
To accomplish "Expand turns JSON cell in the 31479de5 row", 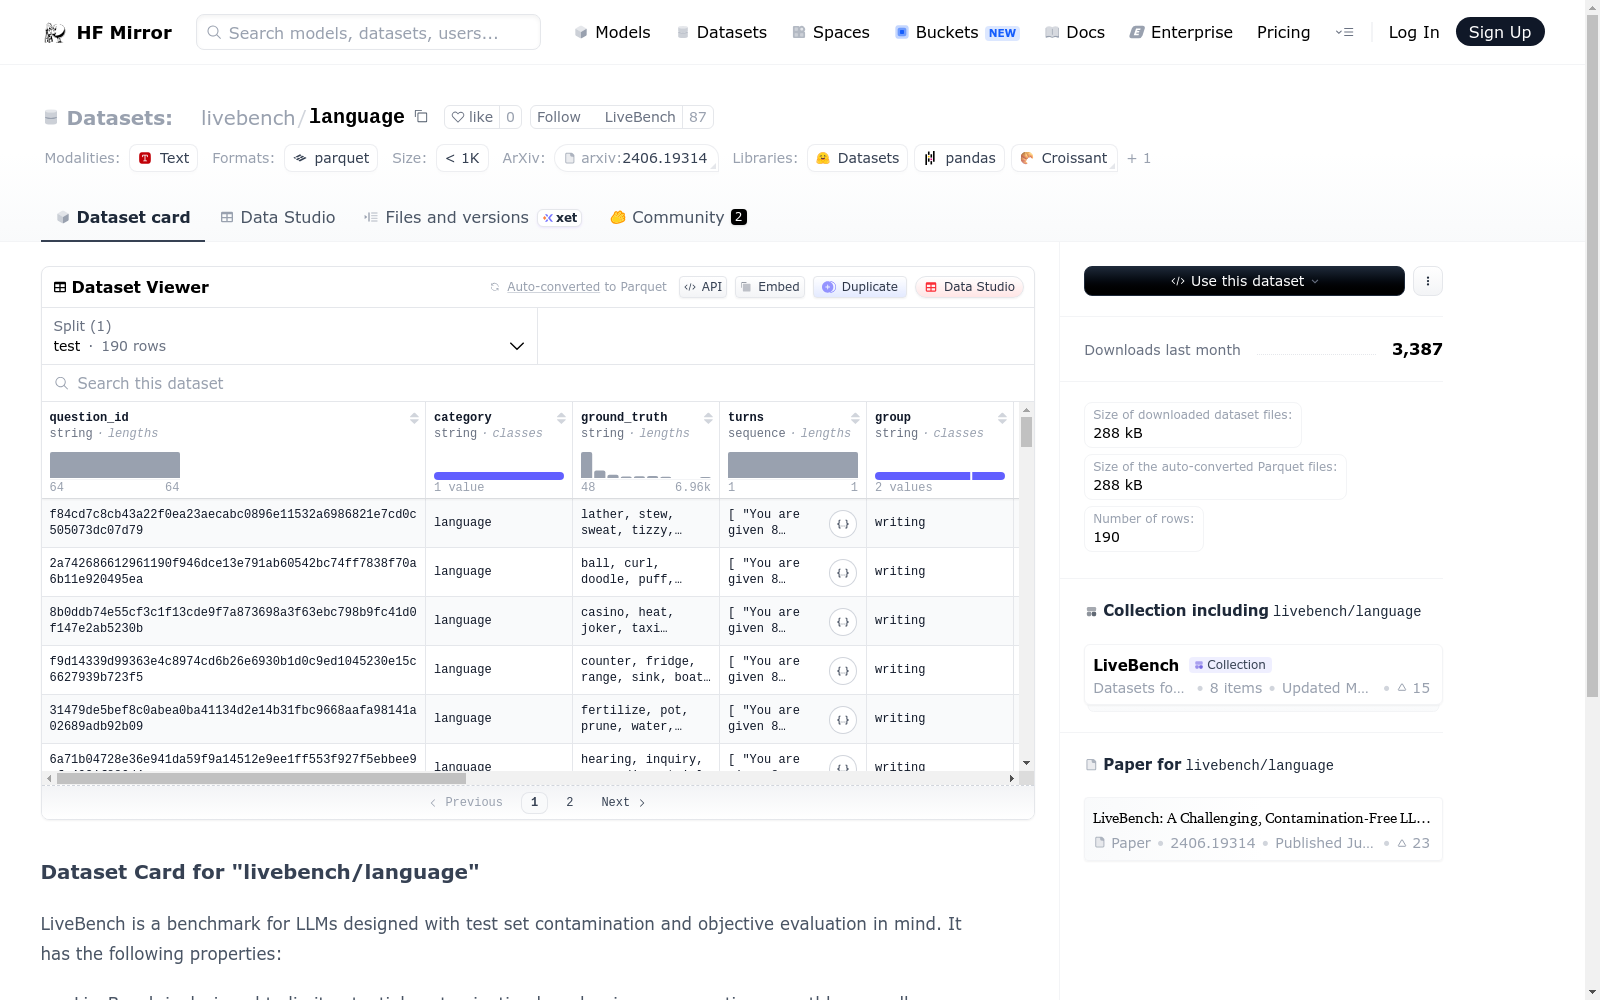I will tap(843, 719).
